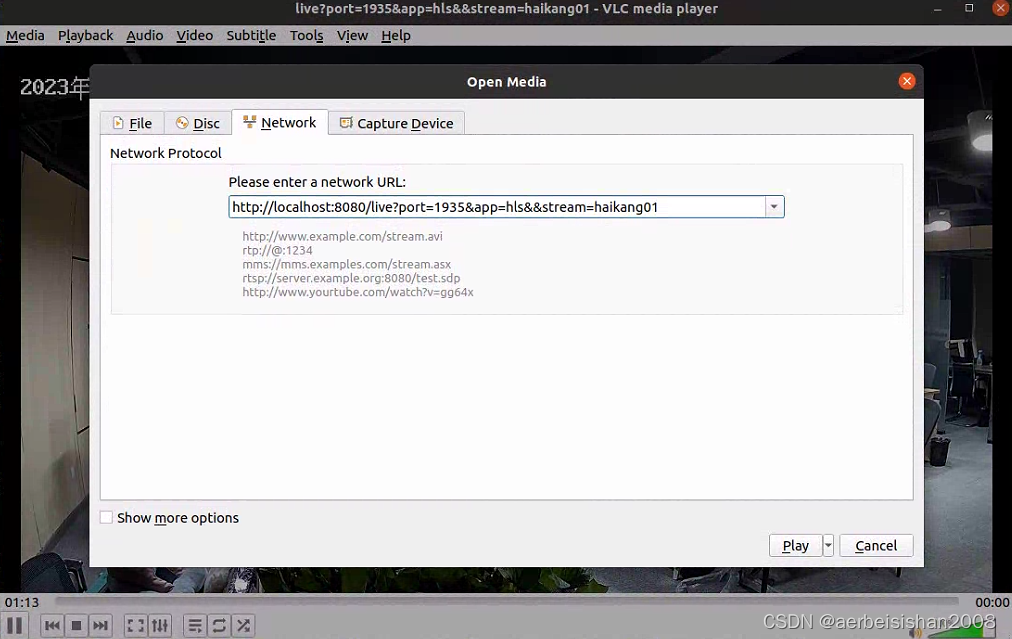1012x639 pixels.
Task: Open the Audio menu
Action: (x=145, y=36)
